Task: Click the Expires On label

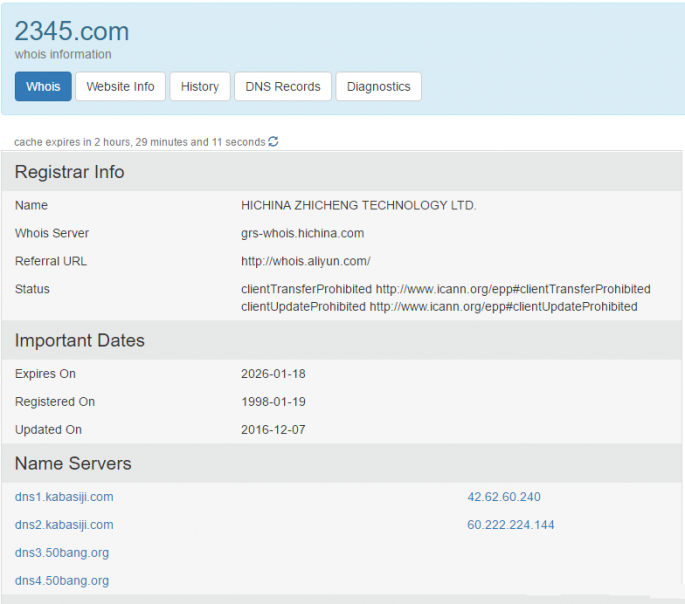Action: pos(45,374)
